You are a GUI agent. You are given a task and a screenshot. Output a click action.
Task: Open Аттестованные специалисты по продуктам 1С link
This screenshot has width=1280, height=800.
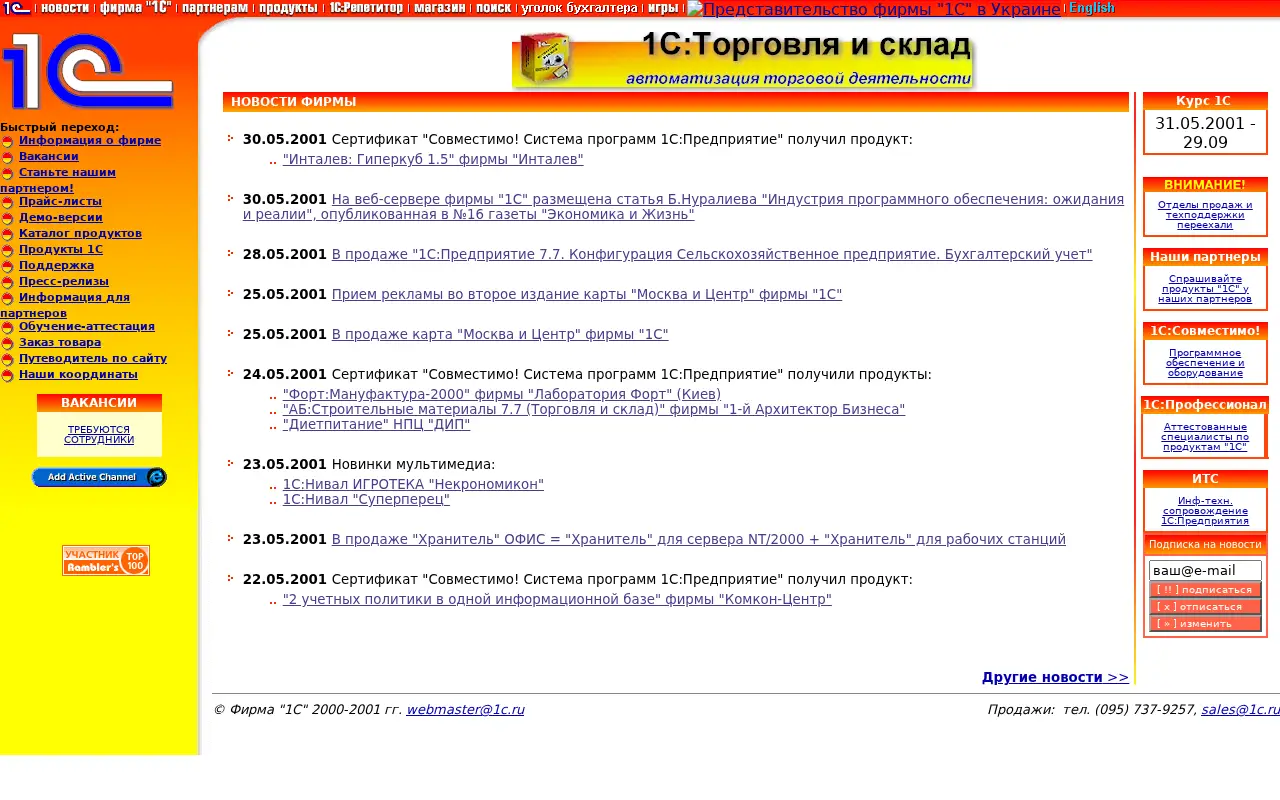[1205, 437]
